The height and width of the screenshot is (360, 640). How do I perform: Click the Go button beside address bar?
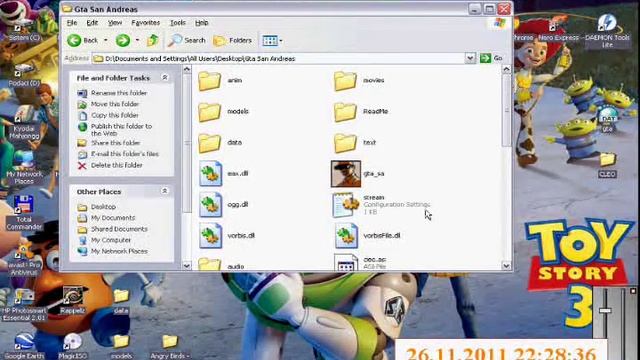click(x=491, y=58)
